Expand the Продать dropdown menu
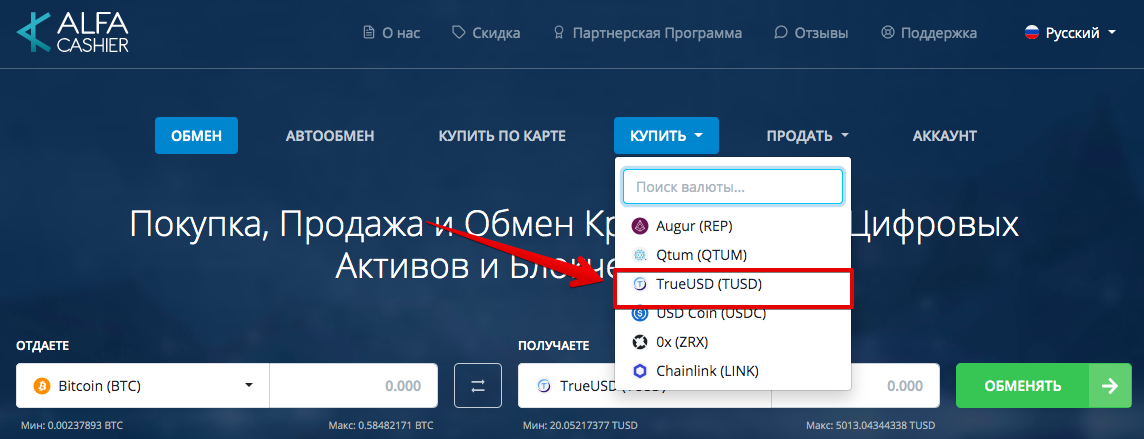1144x439 pixels. (x=808, y=136)
